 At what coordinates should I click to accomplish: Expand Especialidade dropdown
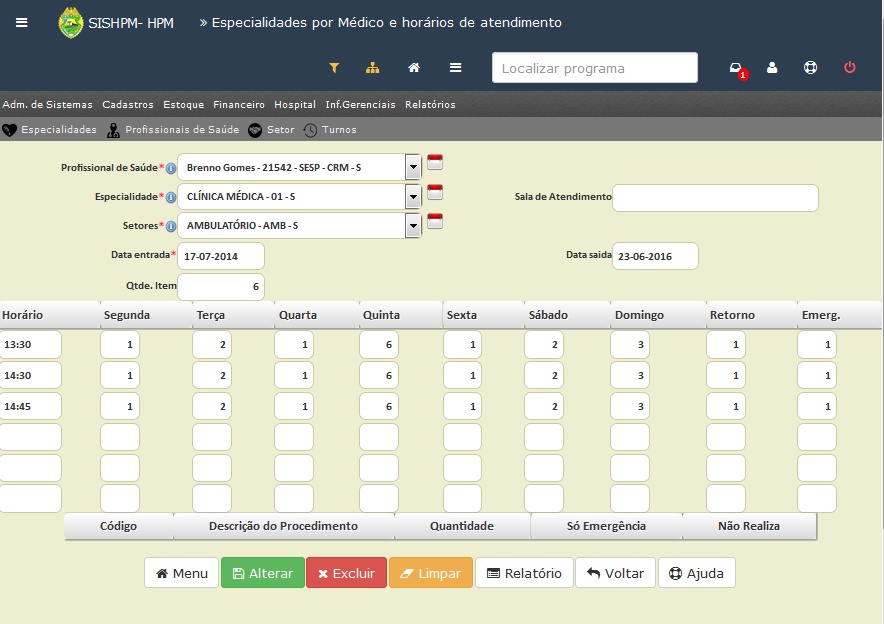[x=413, y=197]
